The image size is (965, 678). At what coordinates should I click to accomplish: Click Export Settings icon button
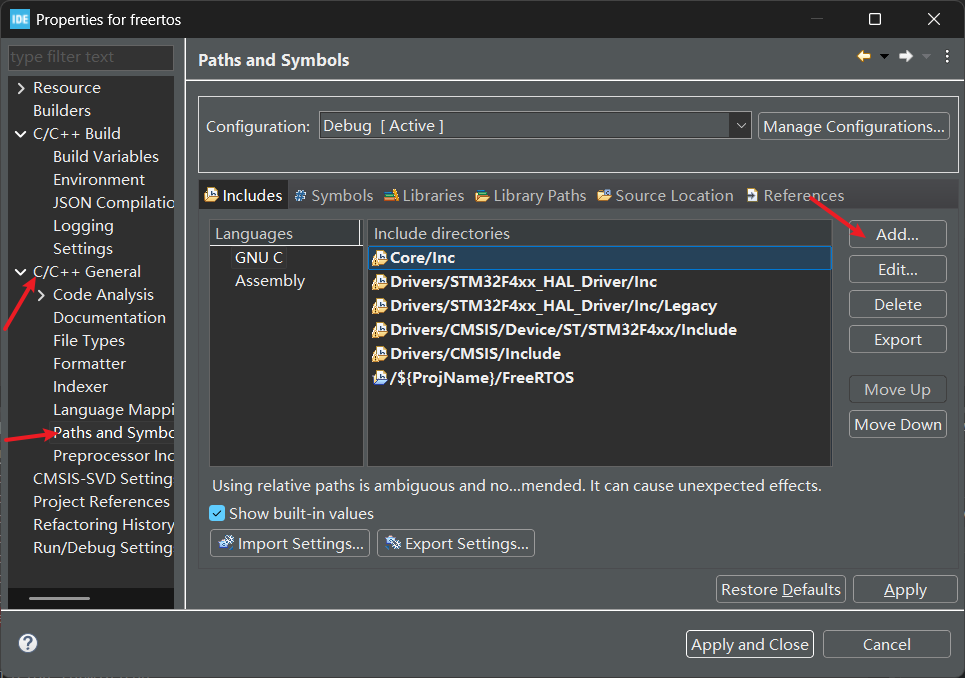456,543
